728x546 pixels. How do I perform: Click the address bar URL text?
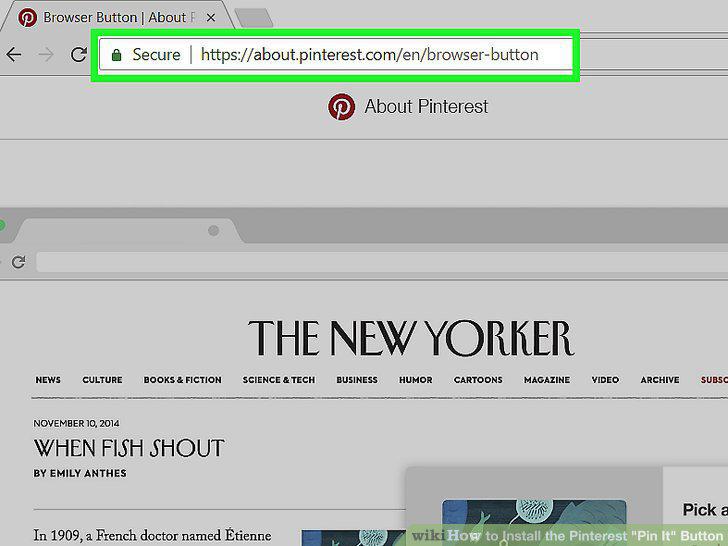coord(370,55)
